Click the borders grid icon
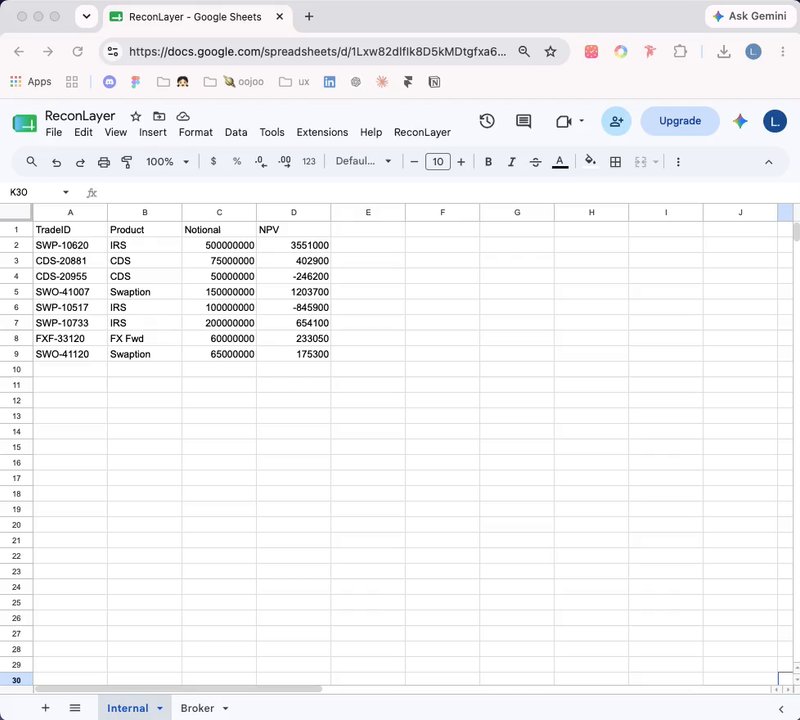The image size is (800, 720). point(615,162)
